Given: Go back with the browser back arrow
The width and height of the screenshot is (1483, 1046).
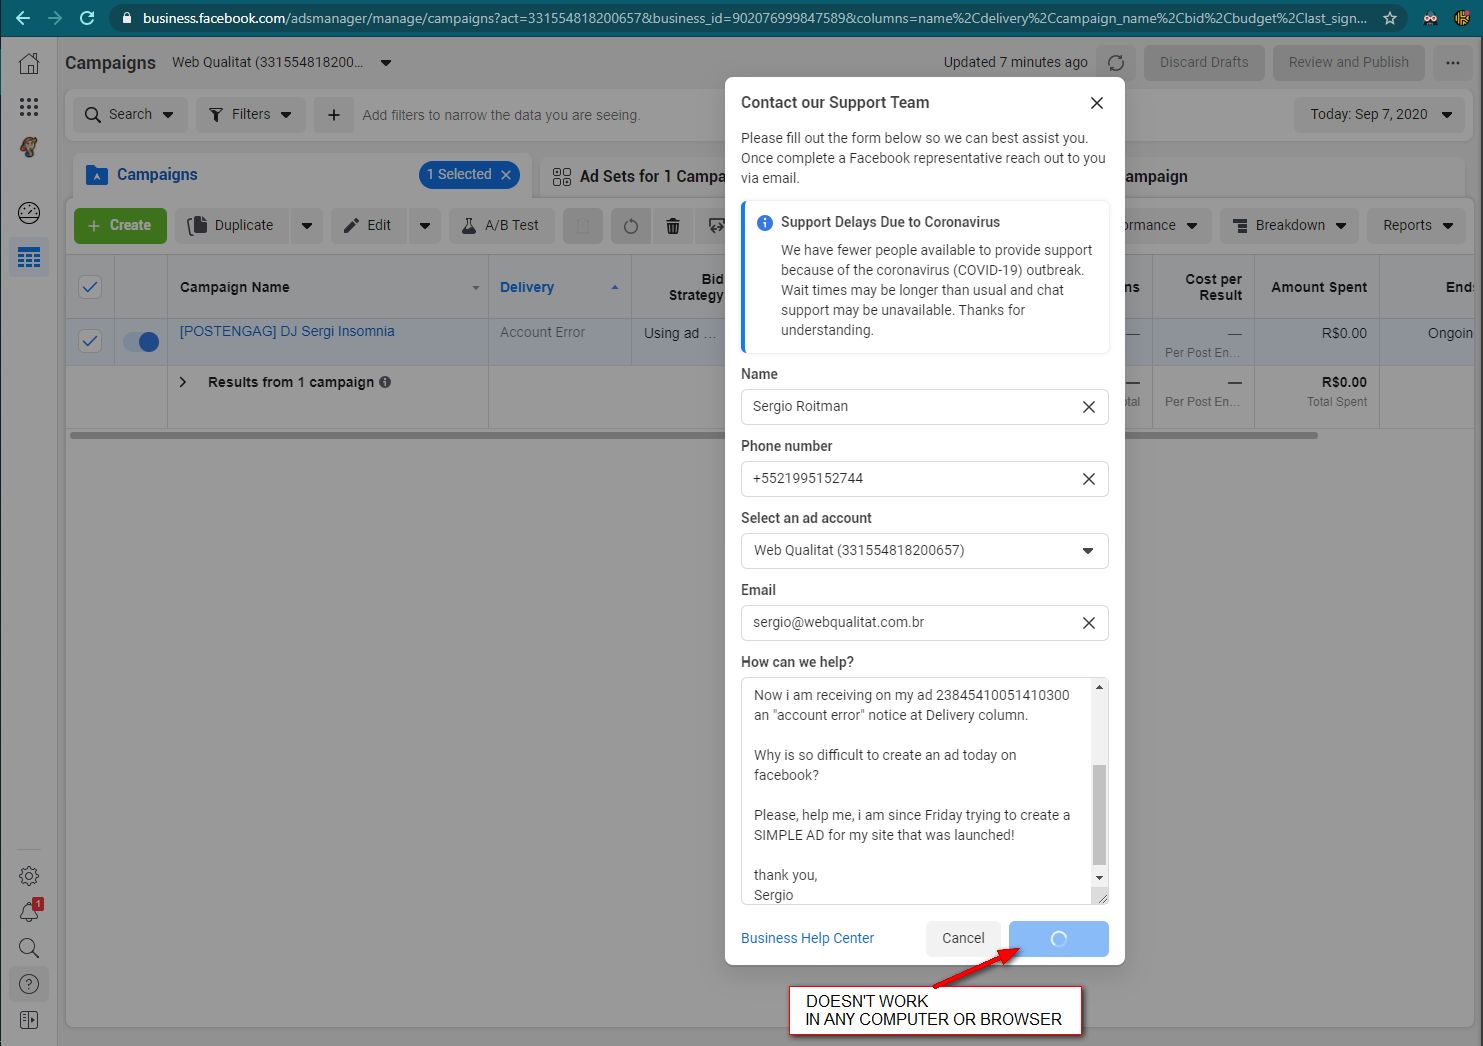Looking at the screenshot, I should (x=23, y=18).
